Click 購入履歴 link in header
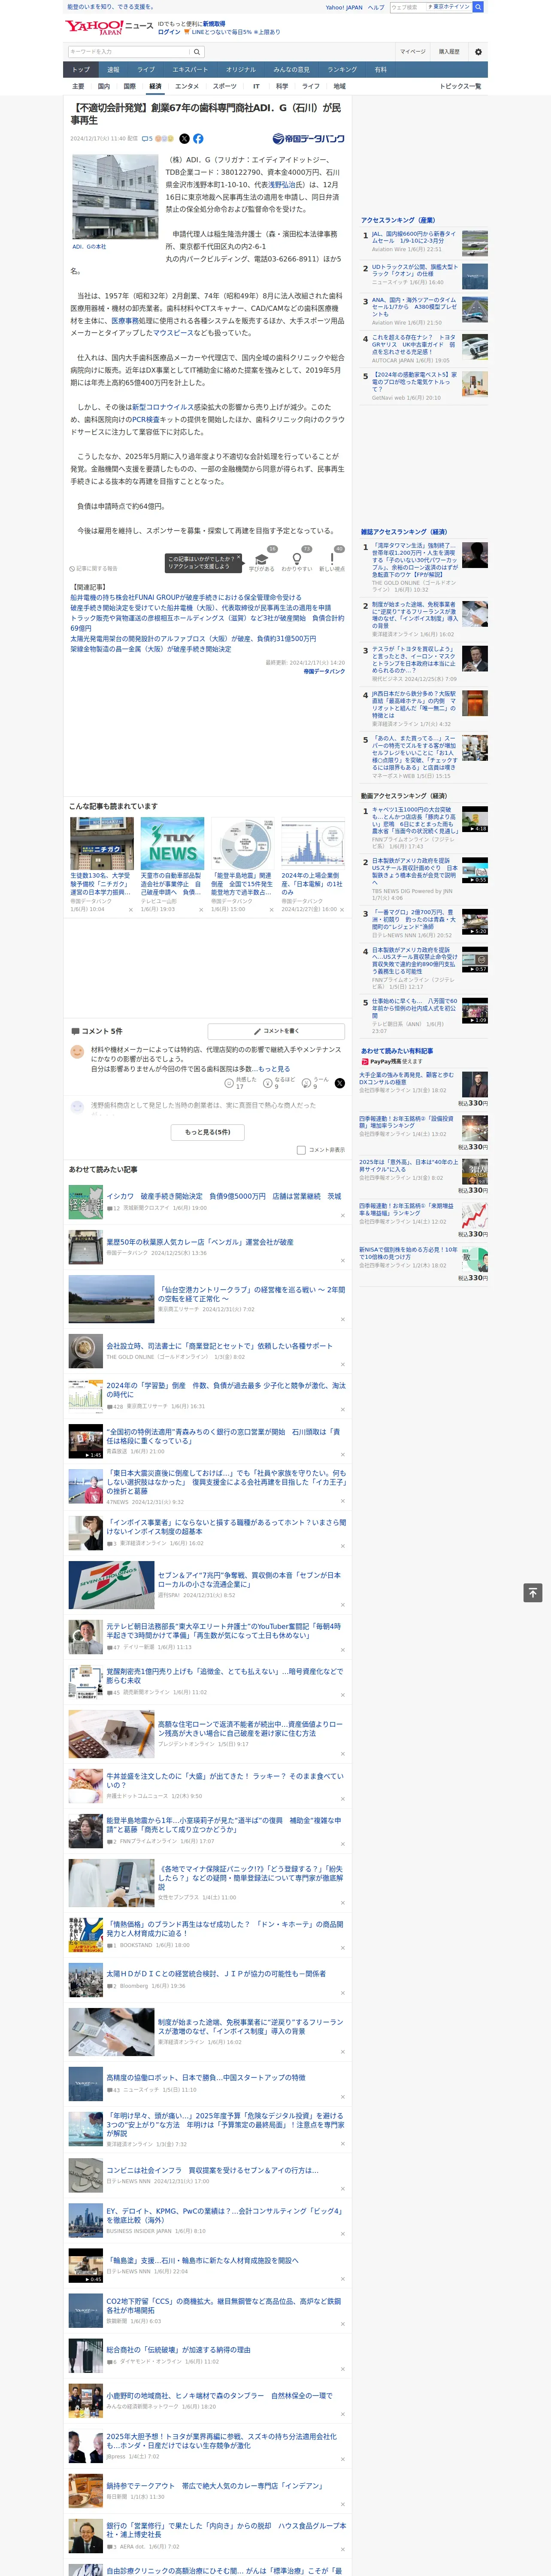 (449, 52)
